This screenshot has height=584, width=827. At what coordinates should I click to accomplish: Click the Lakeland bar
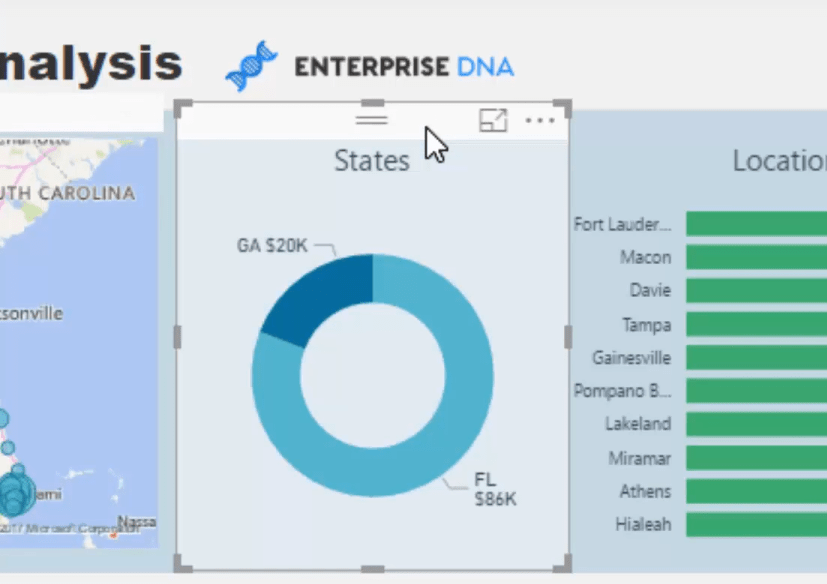tap(755, 424)
